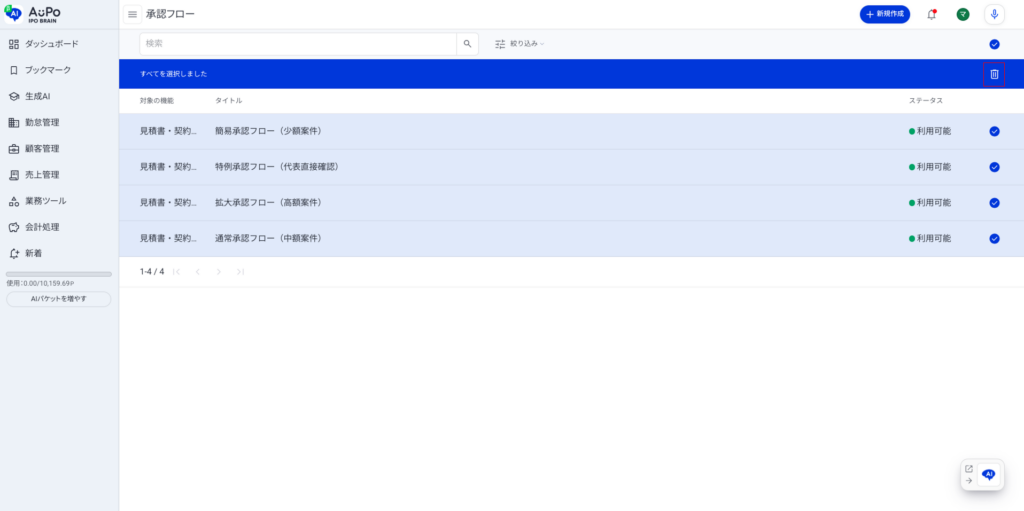This screenshot has height=511, width=1024.
Task: Click into the 検索 search field
Action: 298,44
